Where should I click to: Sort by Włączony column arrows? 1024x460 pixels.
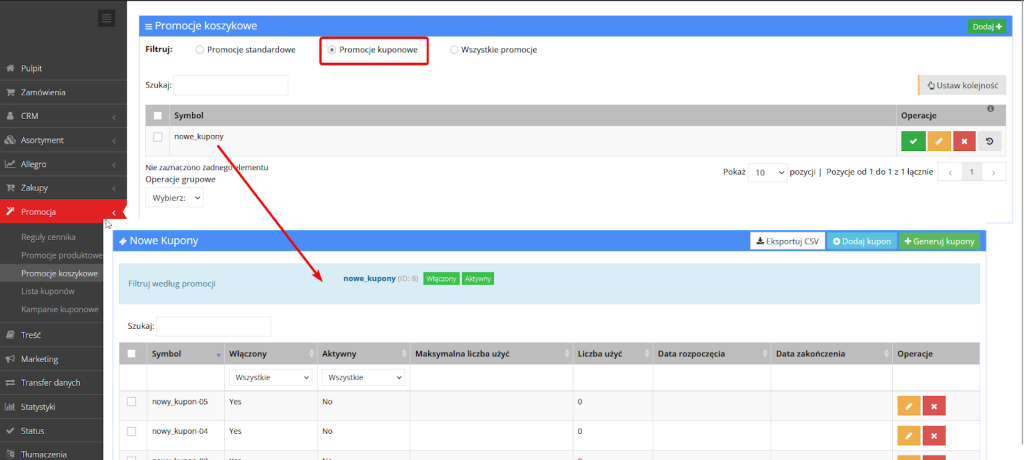point(312,354)
